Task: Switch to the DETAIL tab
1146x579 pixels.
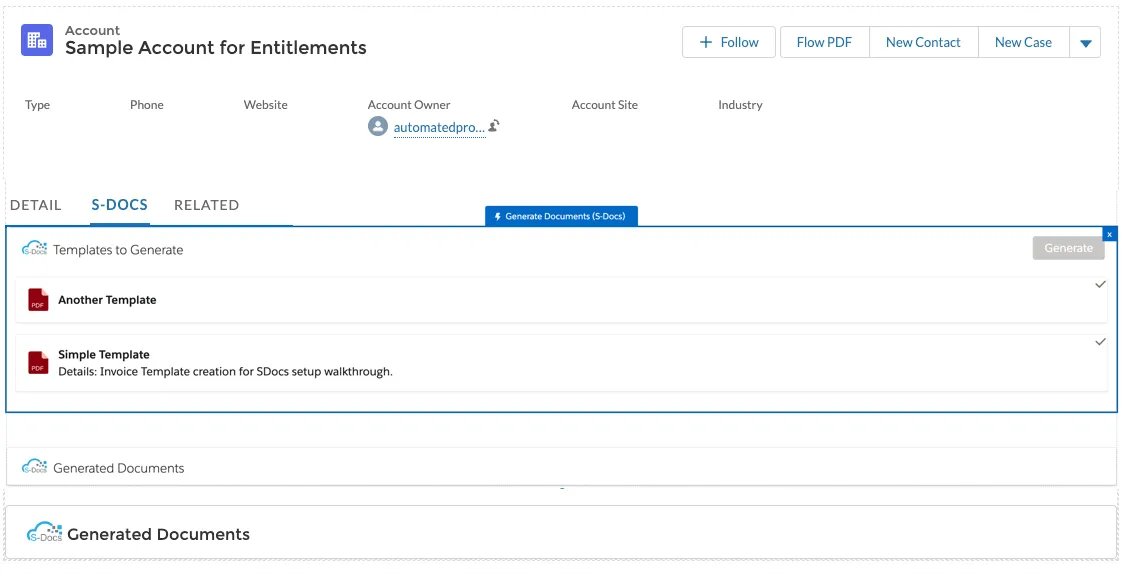Action: pos(36,205)
